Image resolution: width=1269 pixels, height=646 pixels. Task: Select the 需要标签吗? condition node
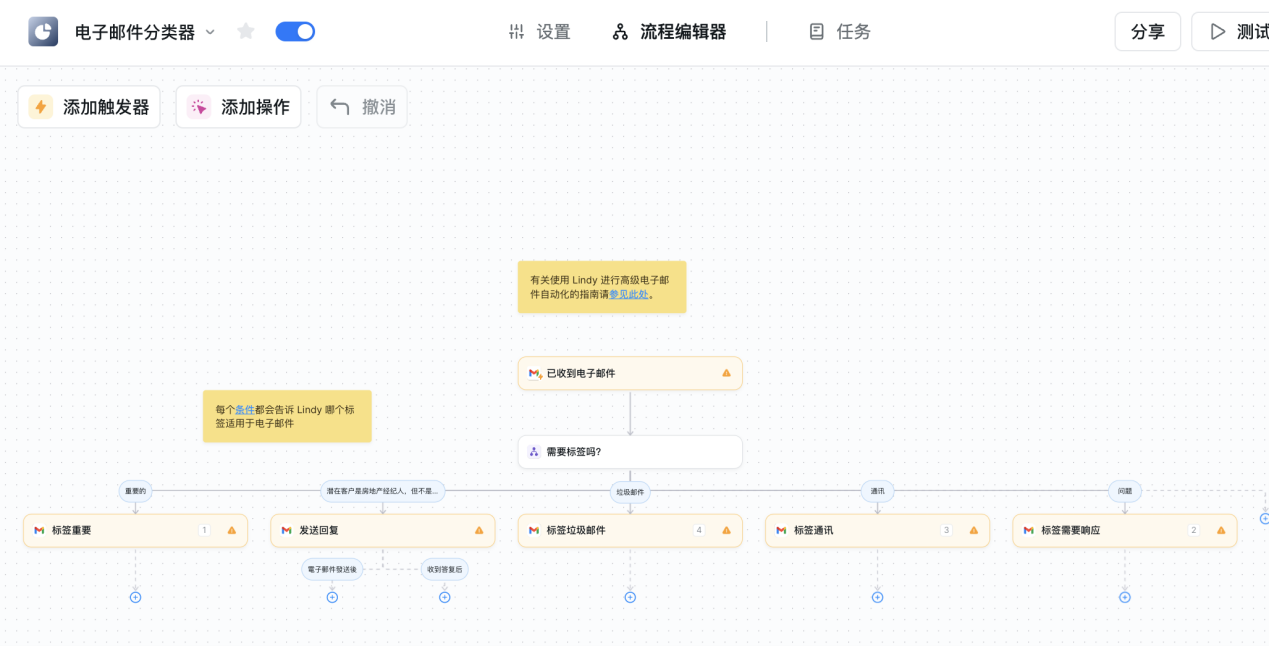pos(629,452)
